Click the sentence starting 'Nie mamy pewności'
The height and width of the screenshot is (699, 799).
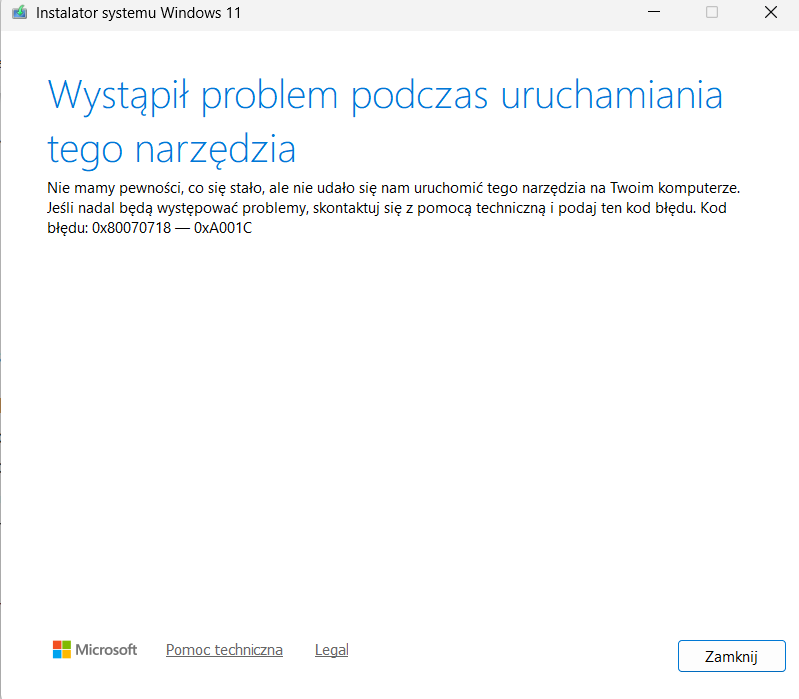click(x=393, y=188)
